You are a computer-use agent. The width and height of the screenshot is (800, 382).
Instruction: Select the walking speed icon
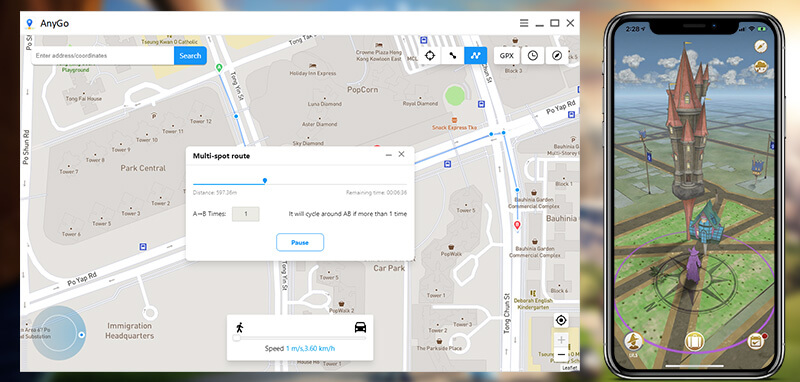click(x=239, y=327)
